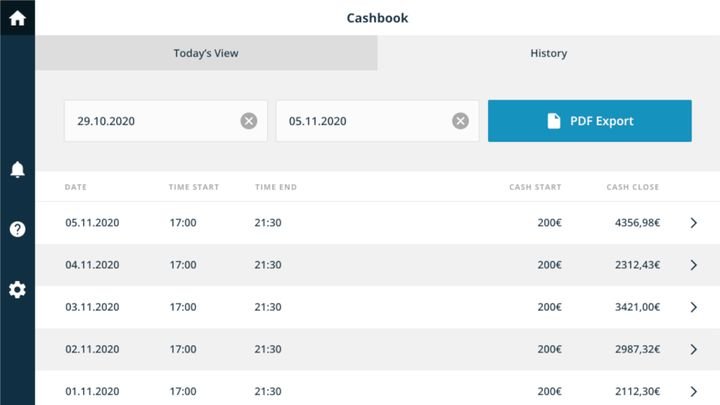Expand the 04.11.2020 entry chevron
The width and height of the screenshot is (720, 405).
[694, 265]
